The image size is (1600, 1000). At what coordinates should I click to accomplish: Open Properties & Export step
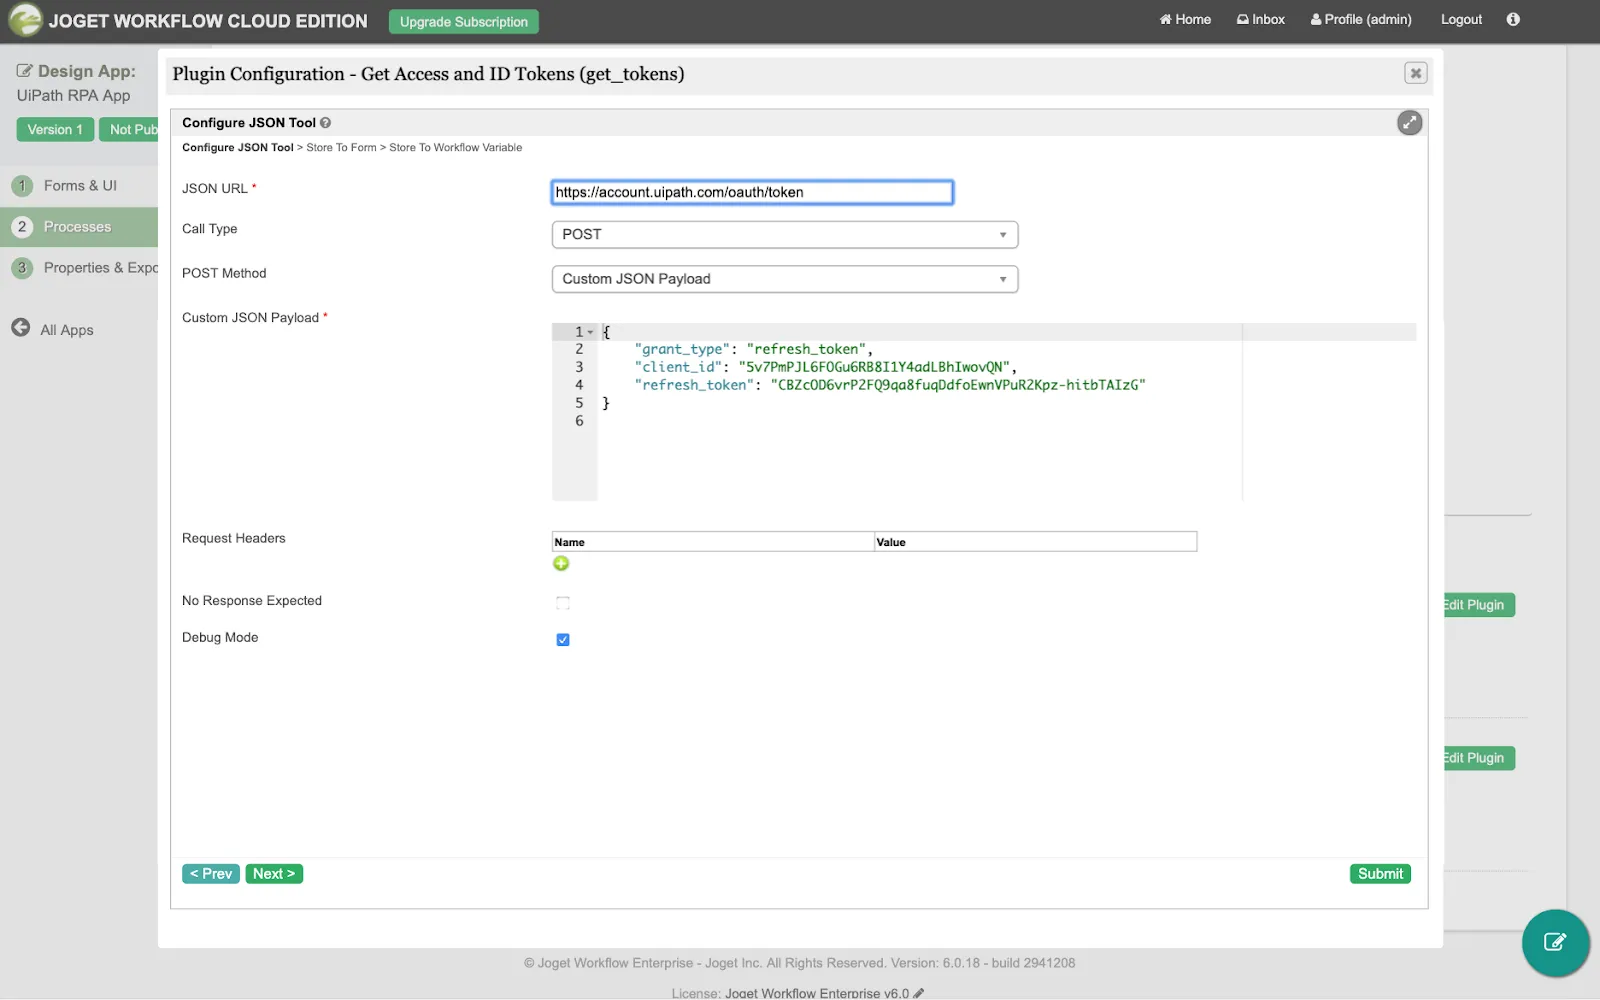[79, 268]
